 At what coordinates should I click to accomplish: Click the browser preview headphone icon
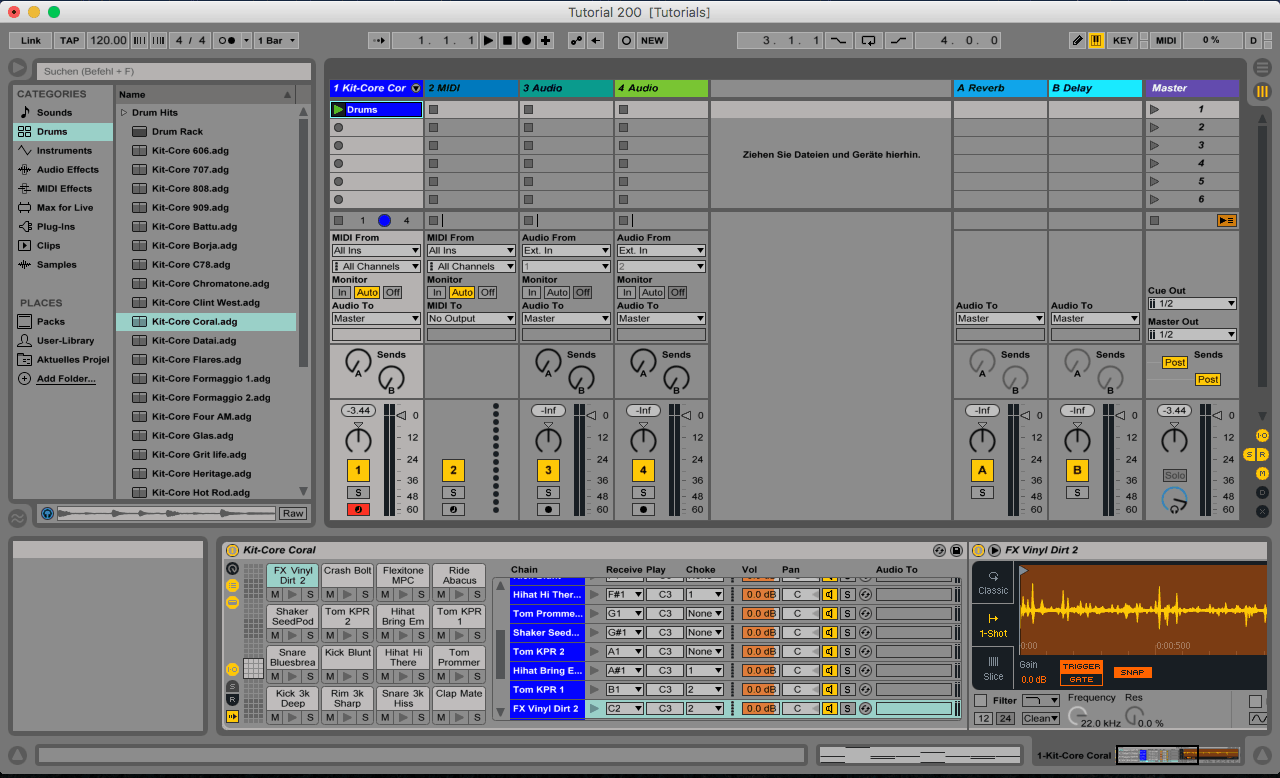pyautogui.click(x=47, y=513)
